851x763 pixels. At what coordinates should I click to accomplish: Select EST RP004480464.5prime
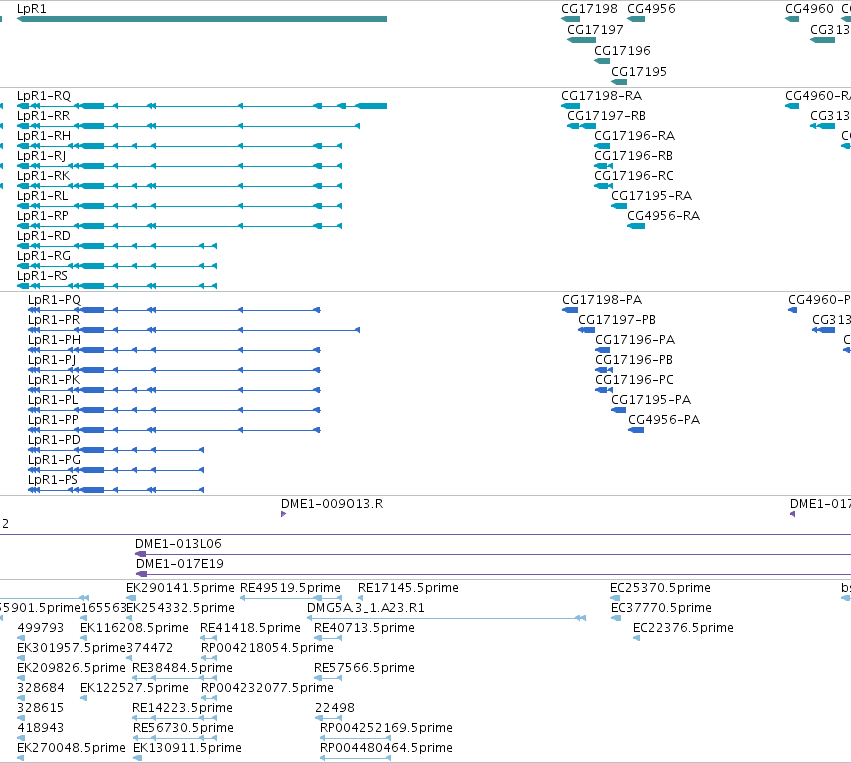tap(355, 758)
